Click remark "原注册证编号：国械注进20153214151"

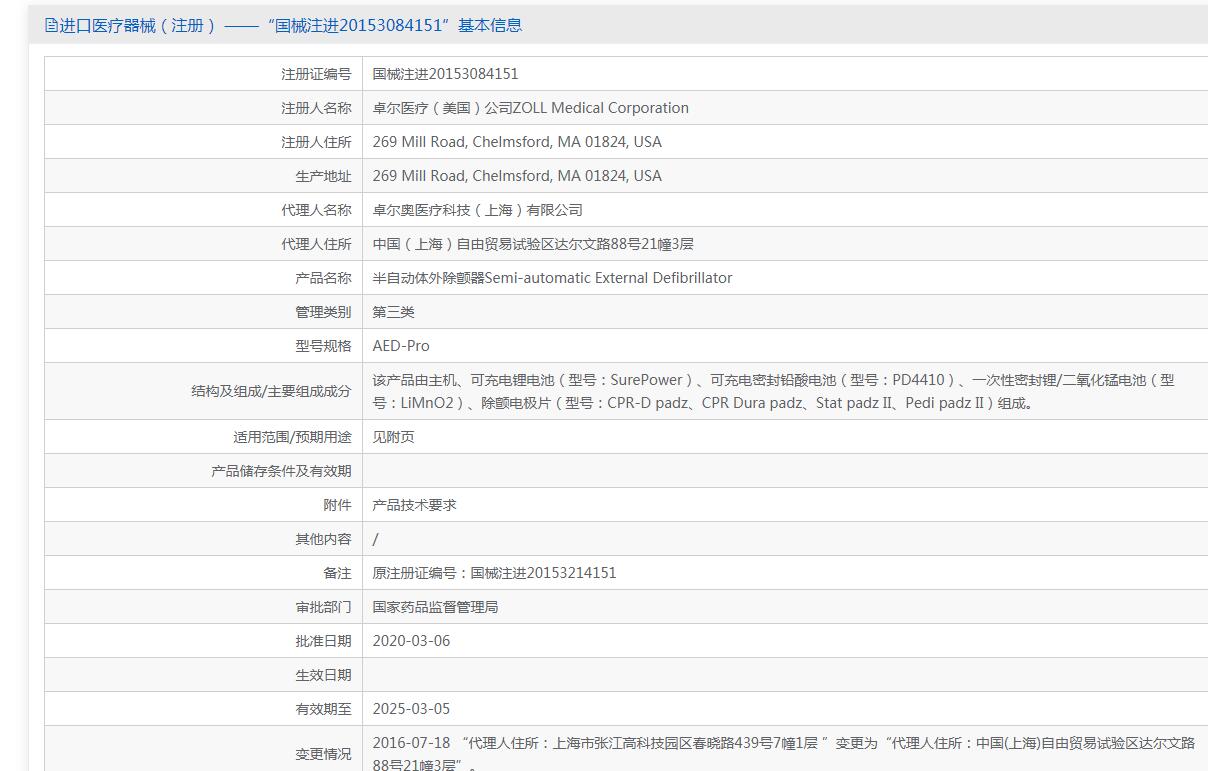click(x=494, y=573)
